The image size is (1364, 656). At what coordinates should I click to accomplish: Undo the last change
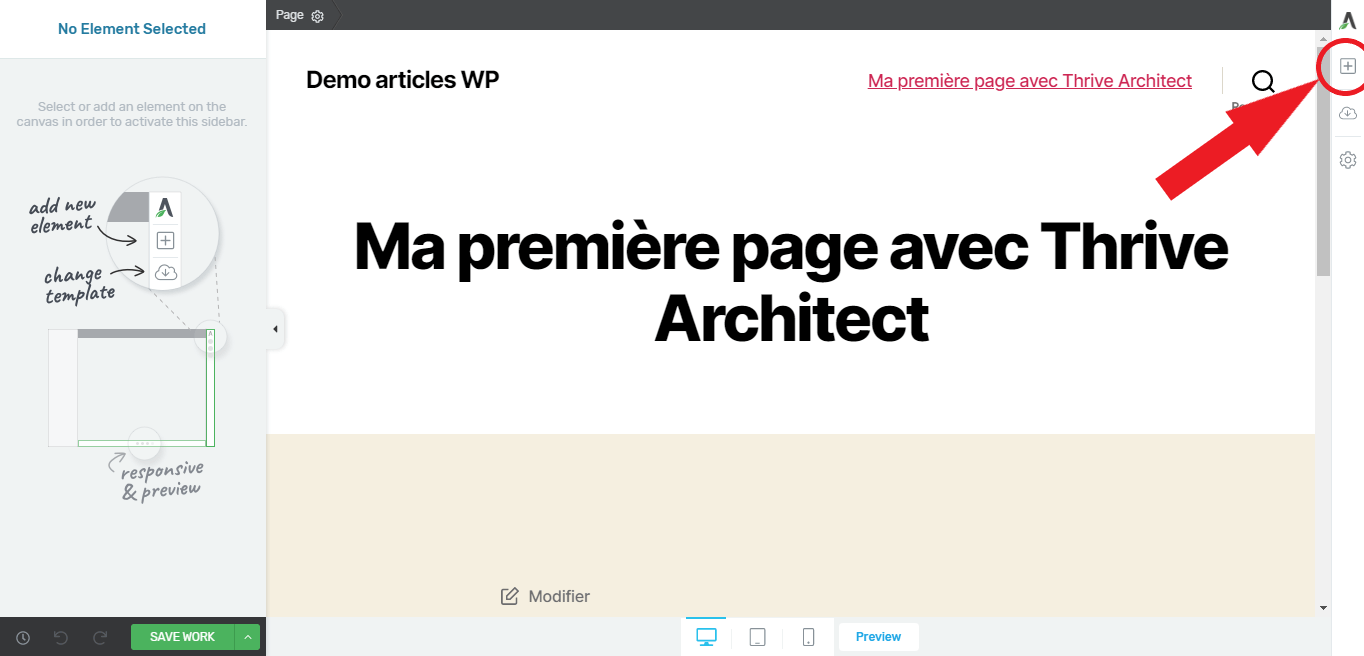(x=61, y=637)
